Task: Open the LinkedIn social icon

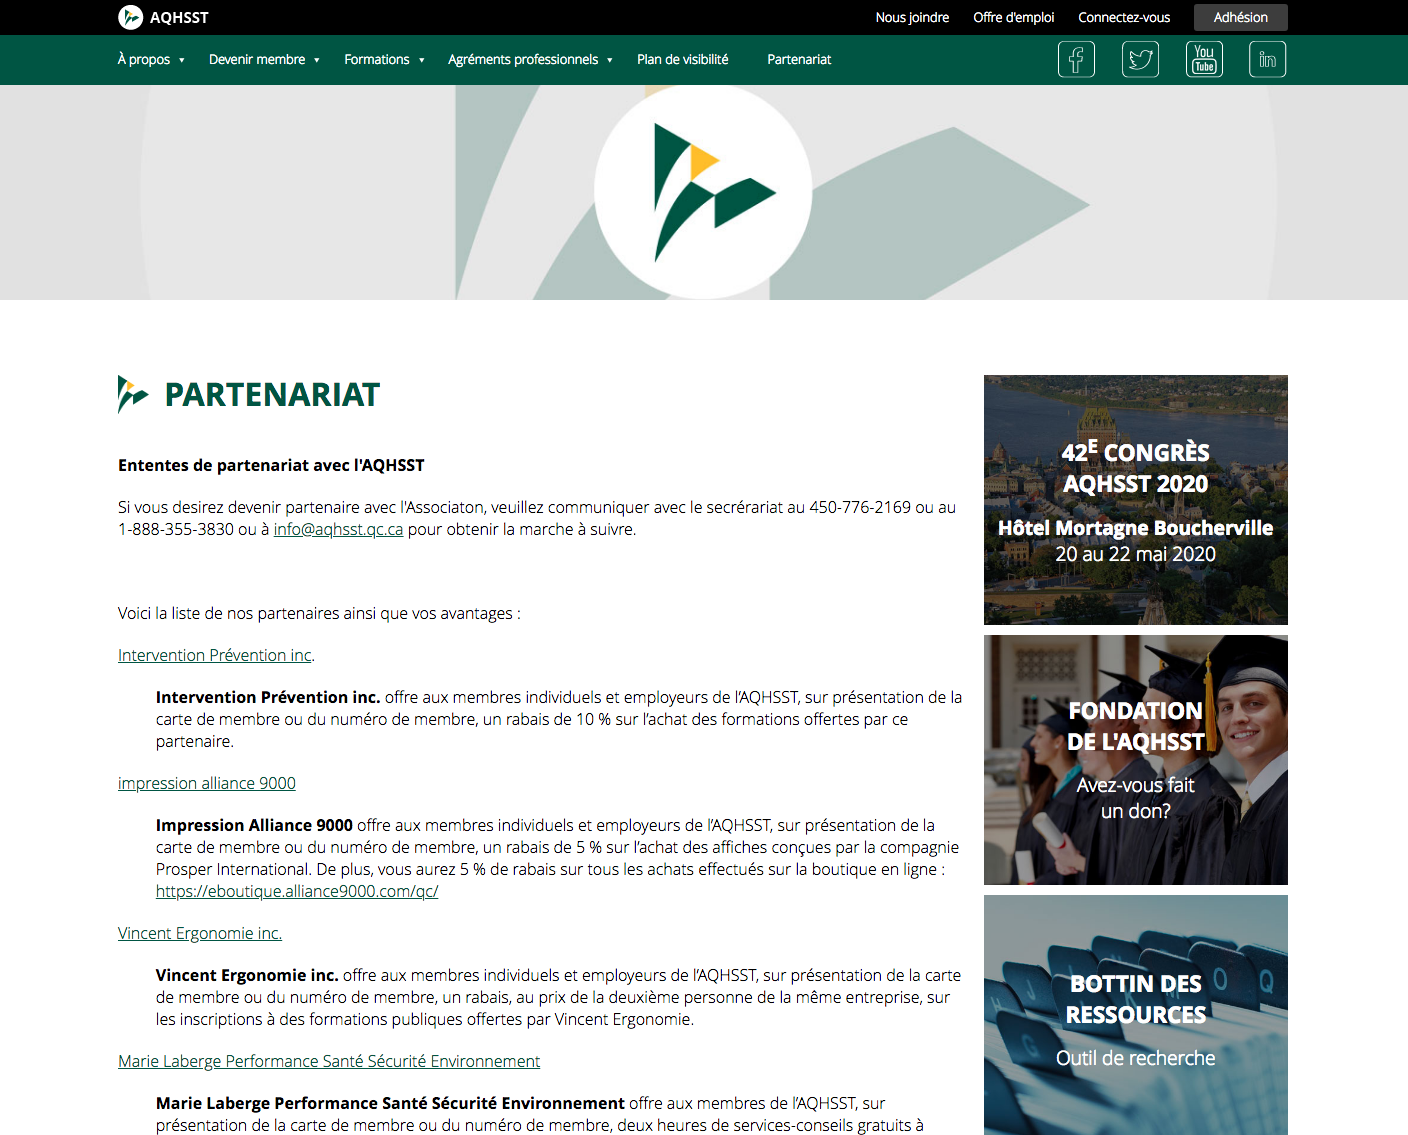Action: pyautogui.click(x=1267, y=59)
